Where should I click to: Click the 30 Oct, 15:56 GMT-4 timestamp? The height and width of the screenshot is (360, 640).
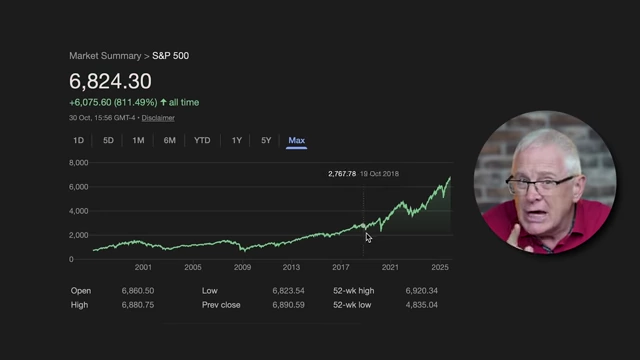tap(102, 118)
